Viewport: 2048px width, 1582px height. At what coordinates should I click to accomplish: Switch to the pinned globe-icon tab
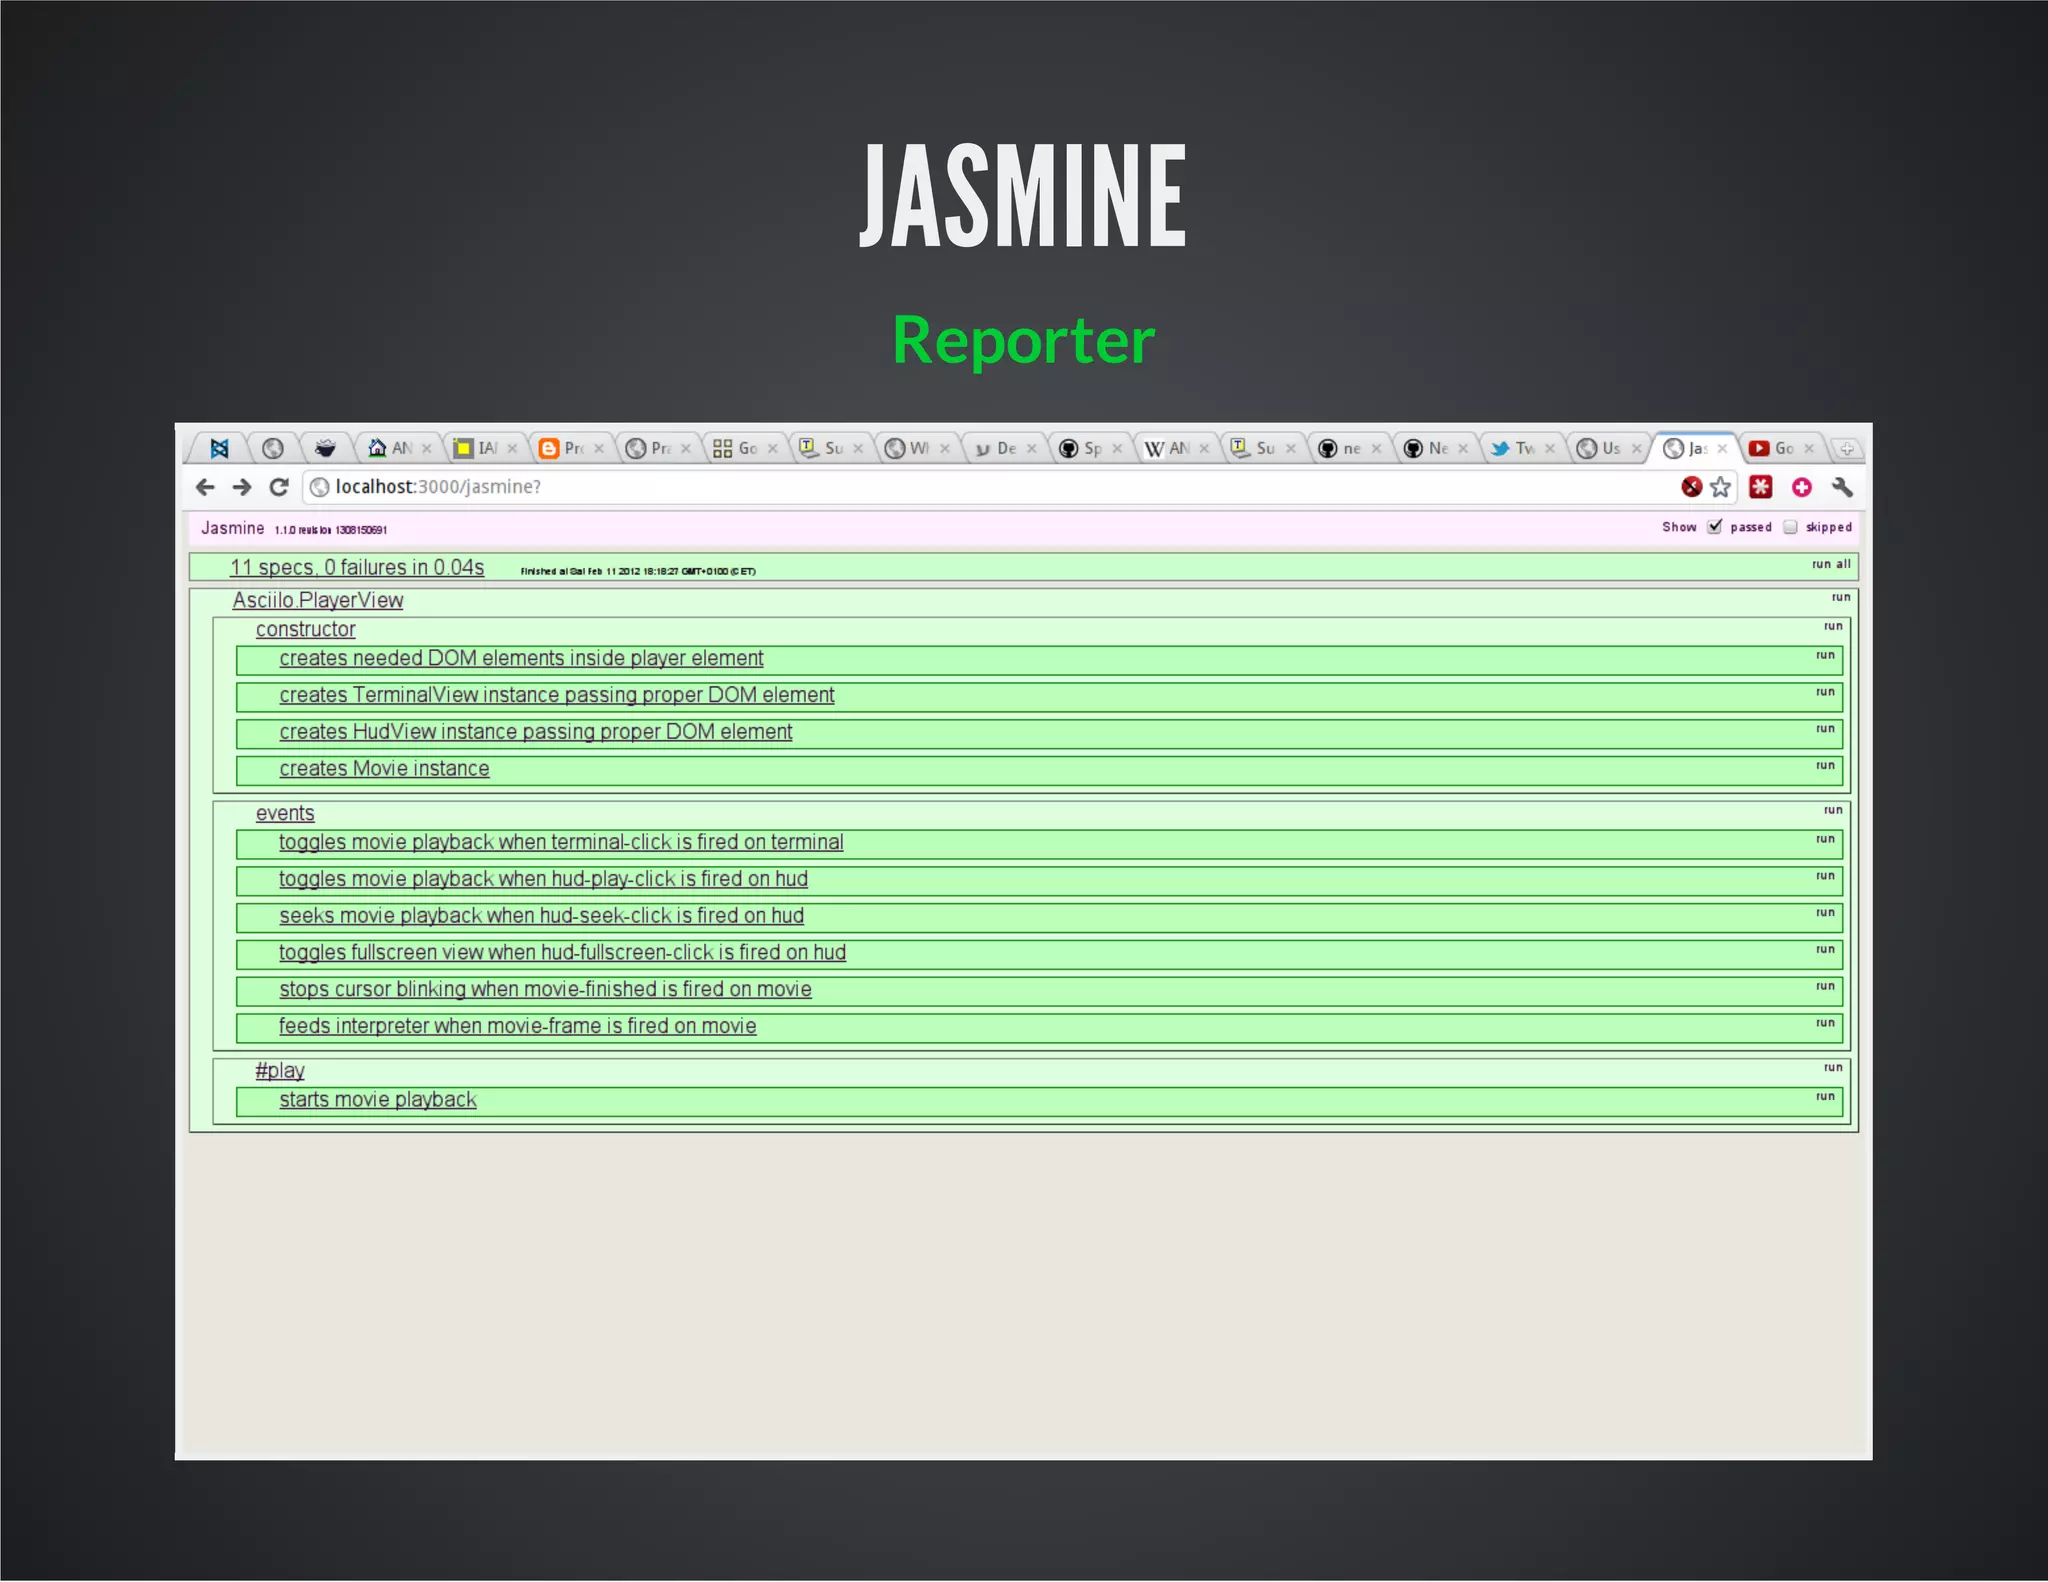point(272,448)
